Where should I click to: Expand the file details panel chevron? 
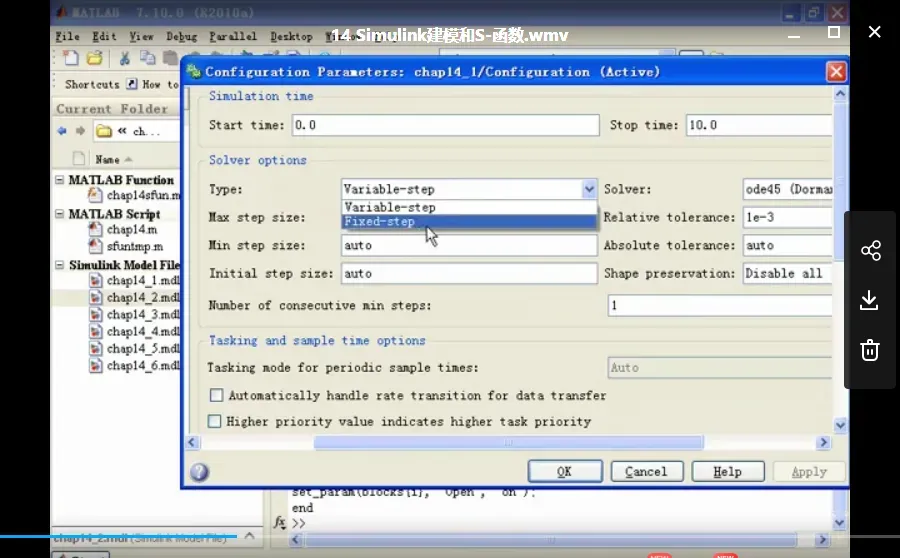point(250,536)
